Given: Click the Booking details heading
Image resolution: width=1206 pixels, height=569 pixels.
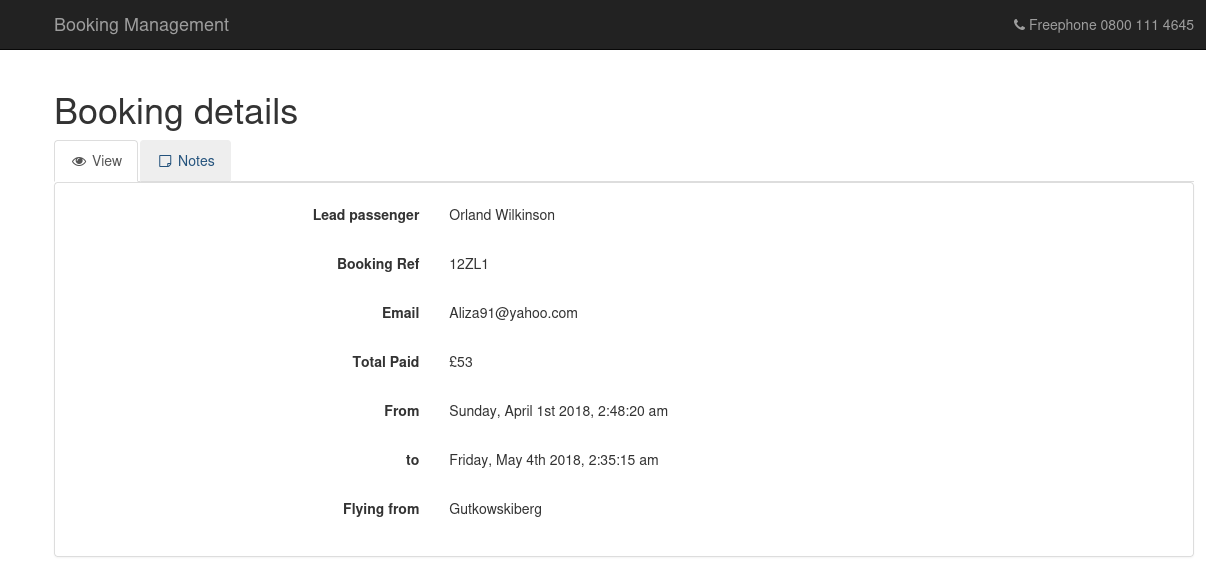Looking at the screenshot, I should tap(176, 111).
